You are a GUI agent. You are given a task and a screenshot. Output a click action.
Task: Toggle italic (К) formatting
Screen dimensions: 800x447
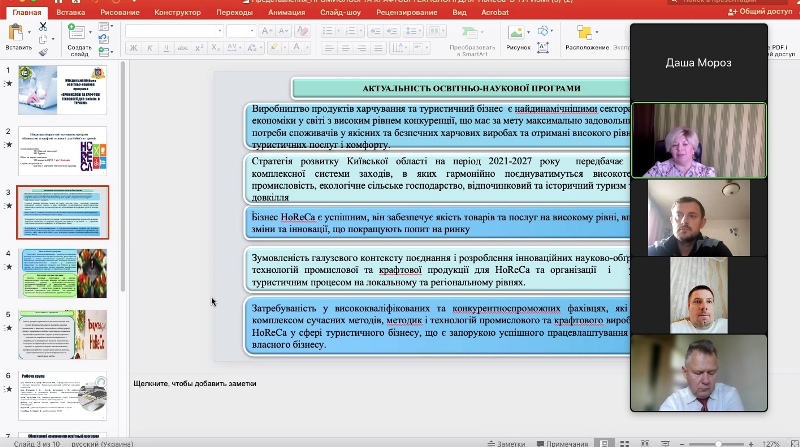[149, 49]
